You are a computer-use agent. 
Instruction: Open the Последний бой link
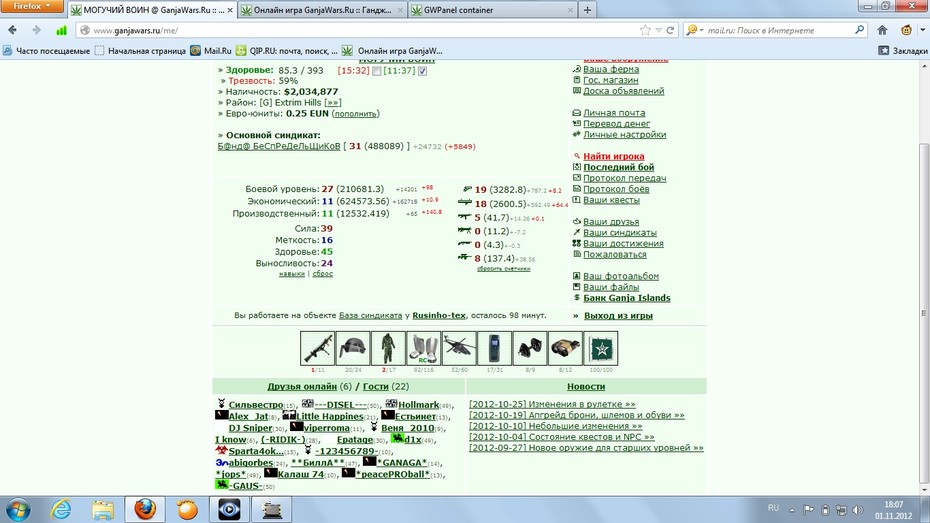pos(618,167)
